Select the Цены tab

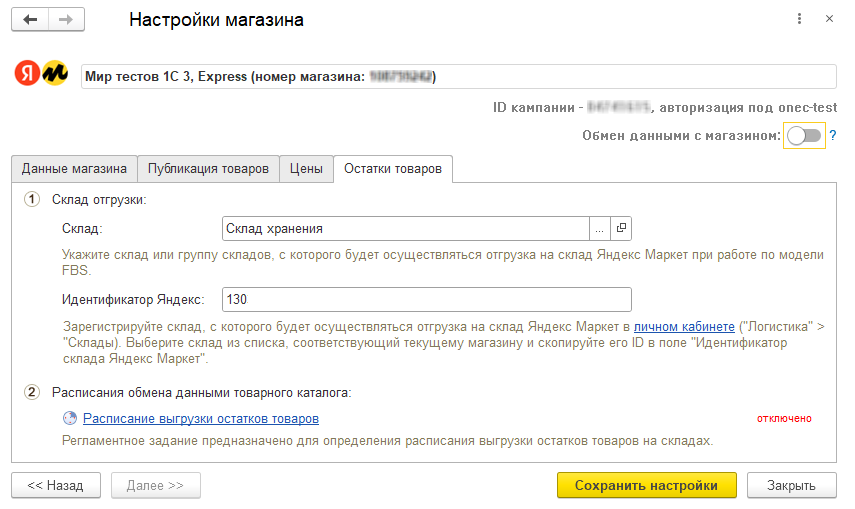pyautogui.click(x=306, y=169)
